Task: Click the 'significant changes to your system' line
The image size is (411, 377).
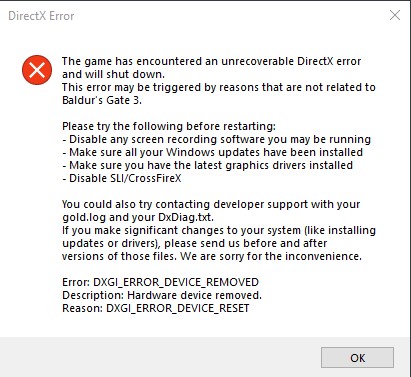Action: coord(219,230)
